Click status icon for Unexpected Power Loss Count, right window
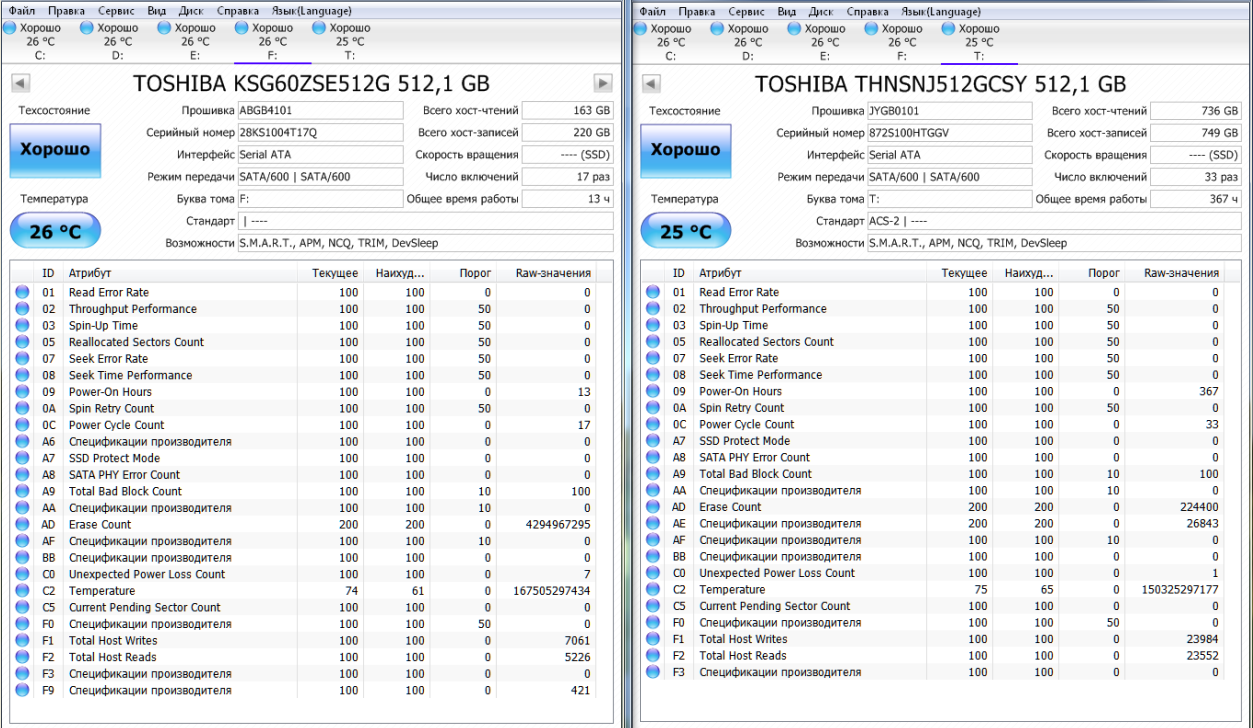Viewport: 1253px width, 728px height. [x=653, y=573]
